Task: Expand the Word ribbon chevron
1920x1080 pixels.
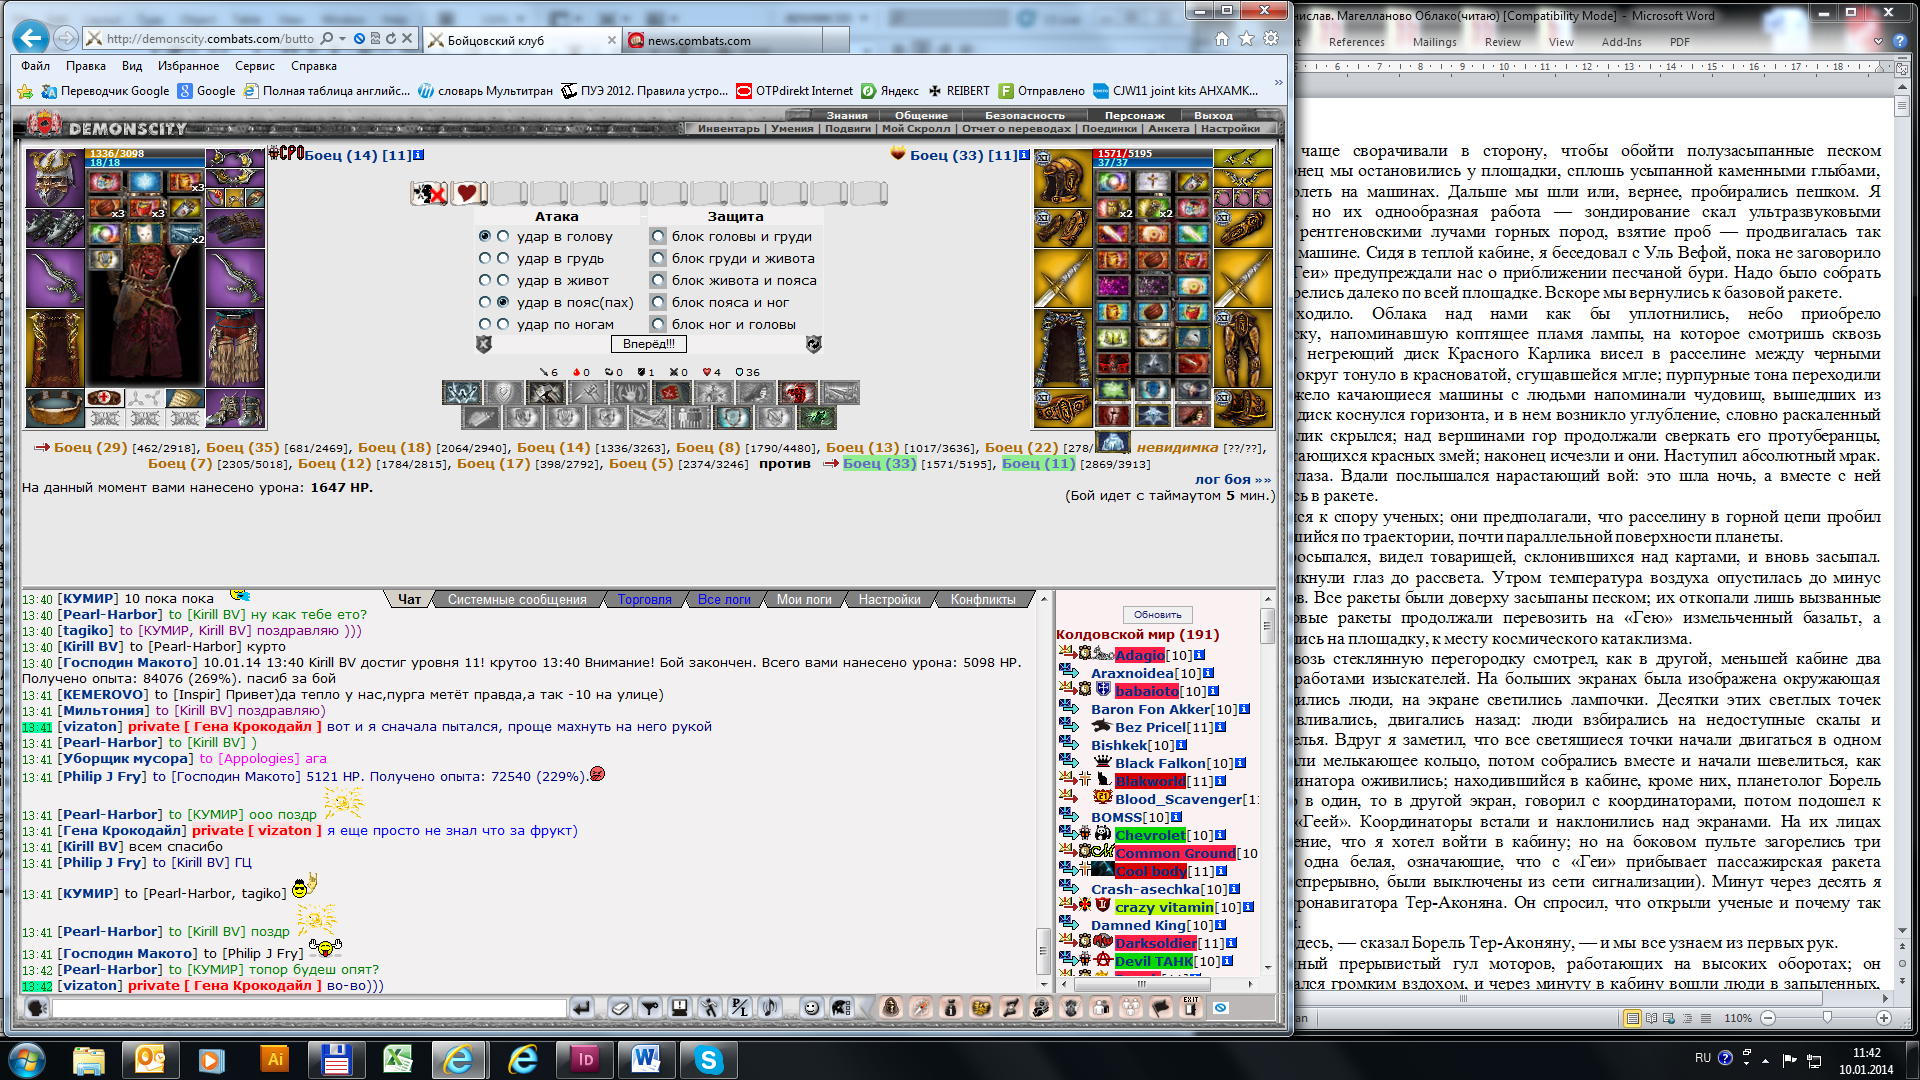Action: 1878,42
